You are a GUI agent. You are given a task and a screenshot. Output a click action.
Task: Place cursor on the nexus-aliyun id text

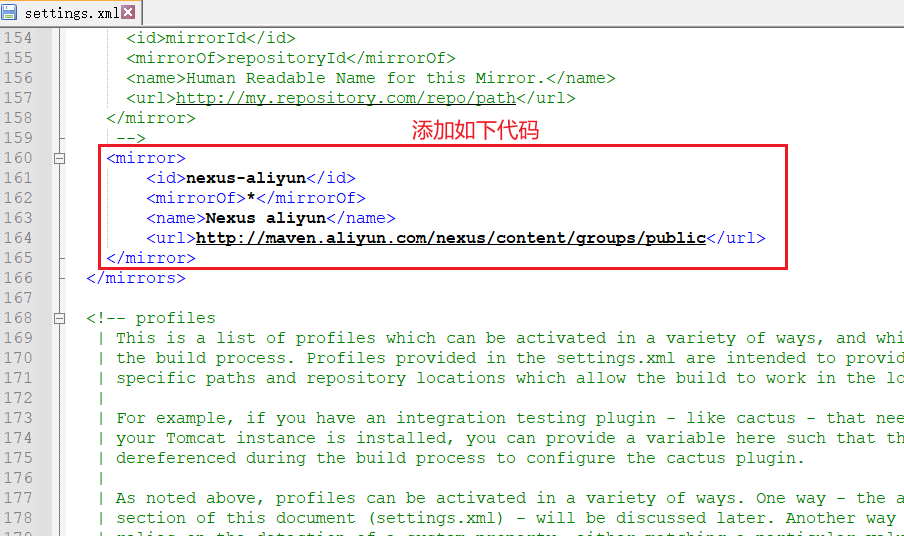coord(246,178)
